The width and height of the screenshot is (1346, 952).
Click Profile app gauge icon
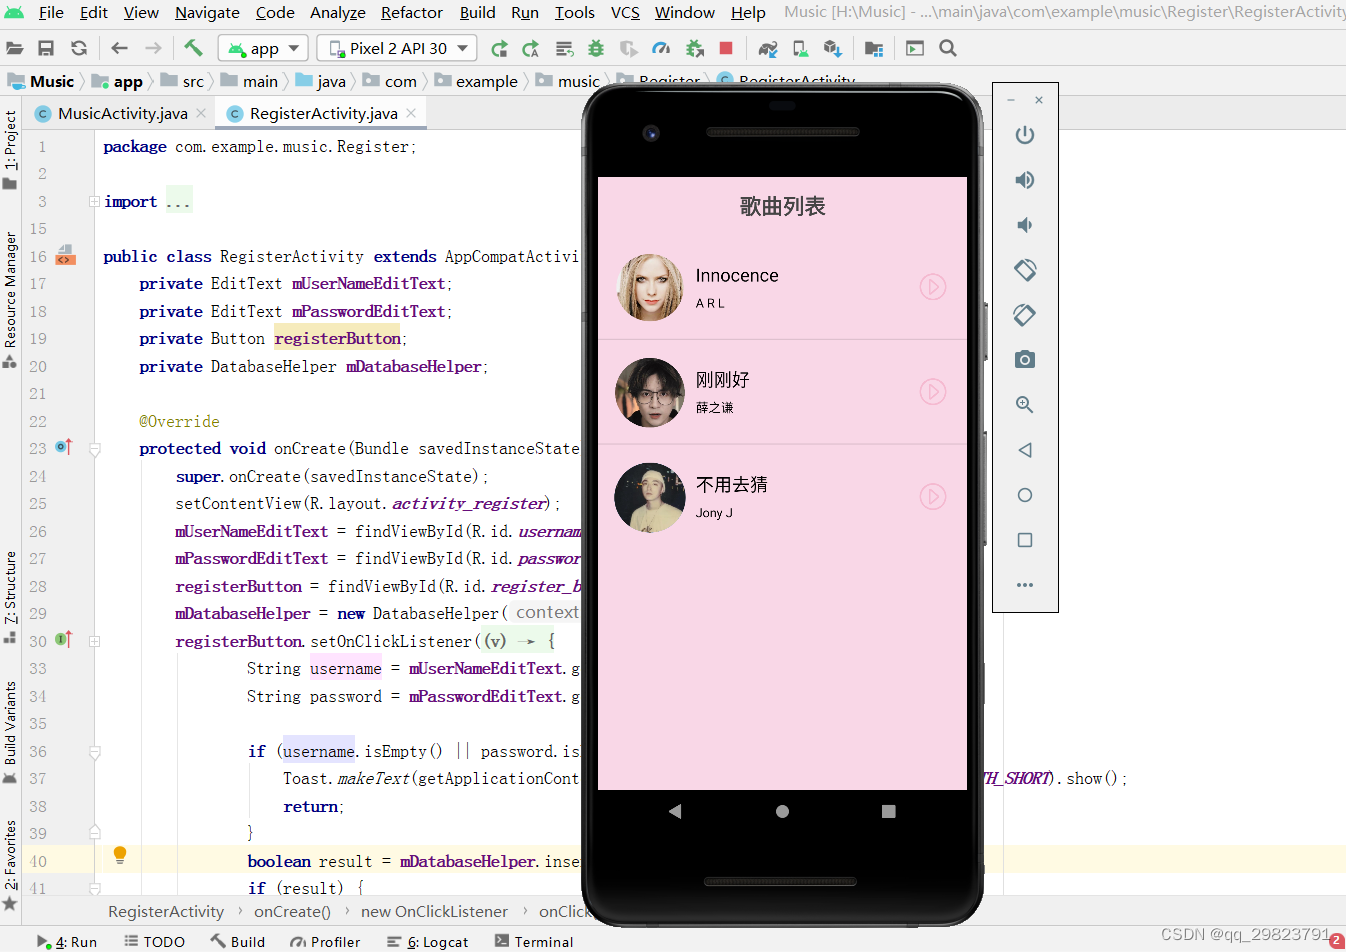(661, 48)
